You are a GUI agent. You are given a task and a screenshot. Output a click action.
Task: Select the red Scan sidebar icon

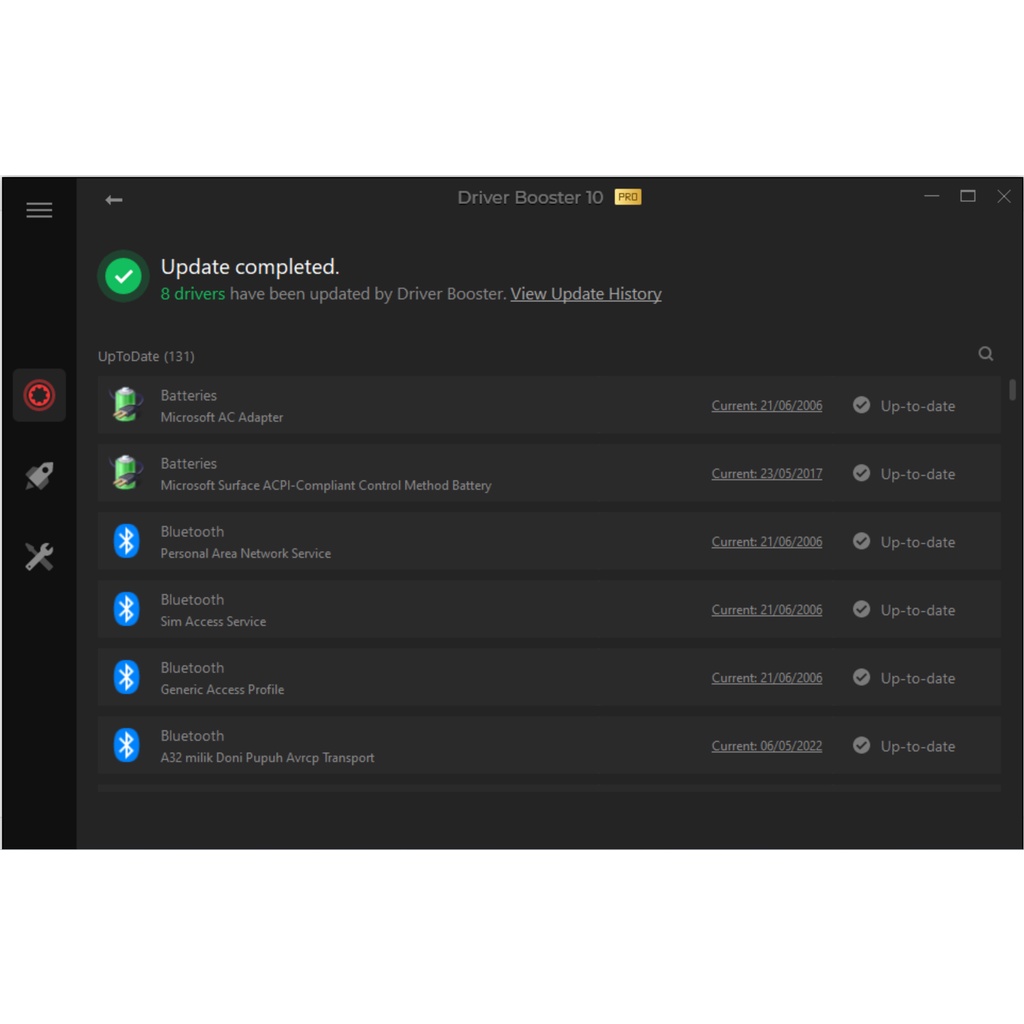pyautogui.click(x=39, y=395)
